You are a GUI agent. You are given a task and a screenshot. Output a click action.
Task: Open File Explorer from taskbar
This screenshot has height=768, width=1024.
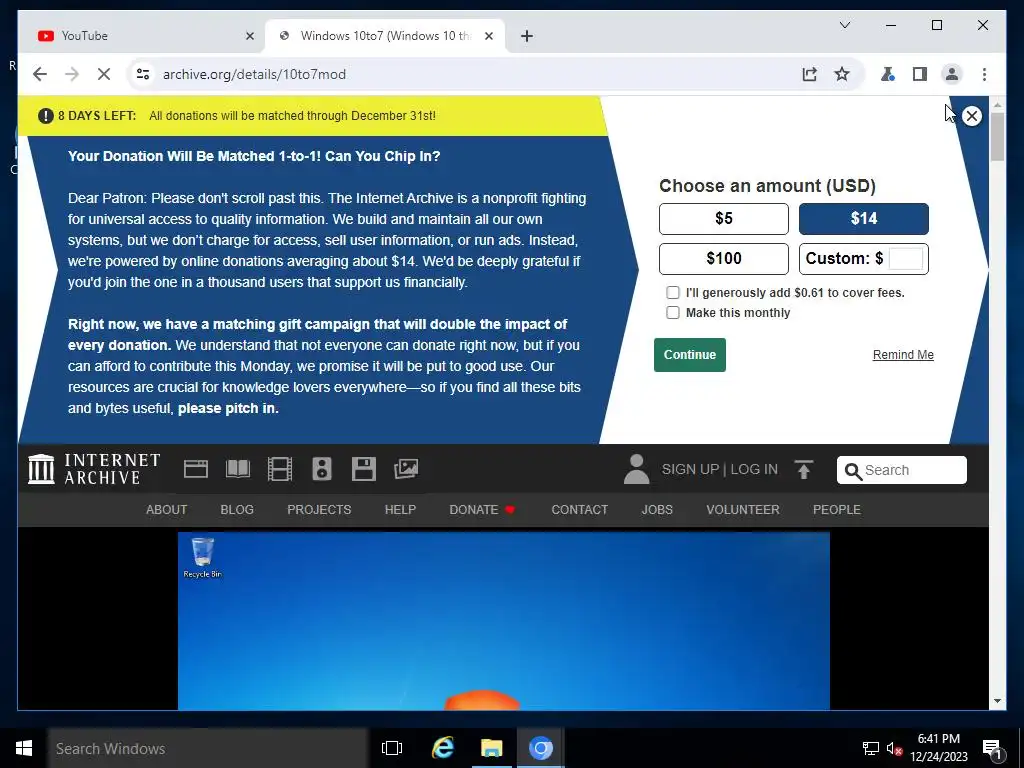coord(491,748)
